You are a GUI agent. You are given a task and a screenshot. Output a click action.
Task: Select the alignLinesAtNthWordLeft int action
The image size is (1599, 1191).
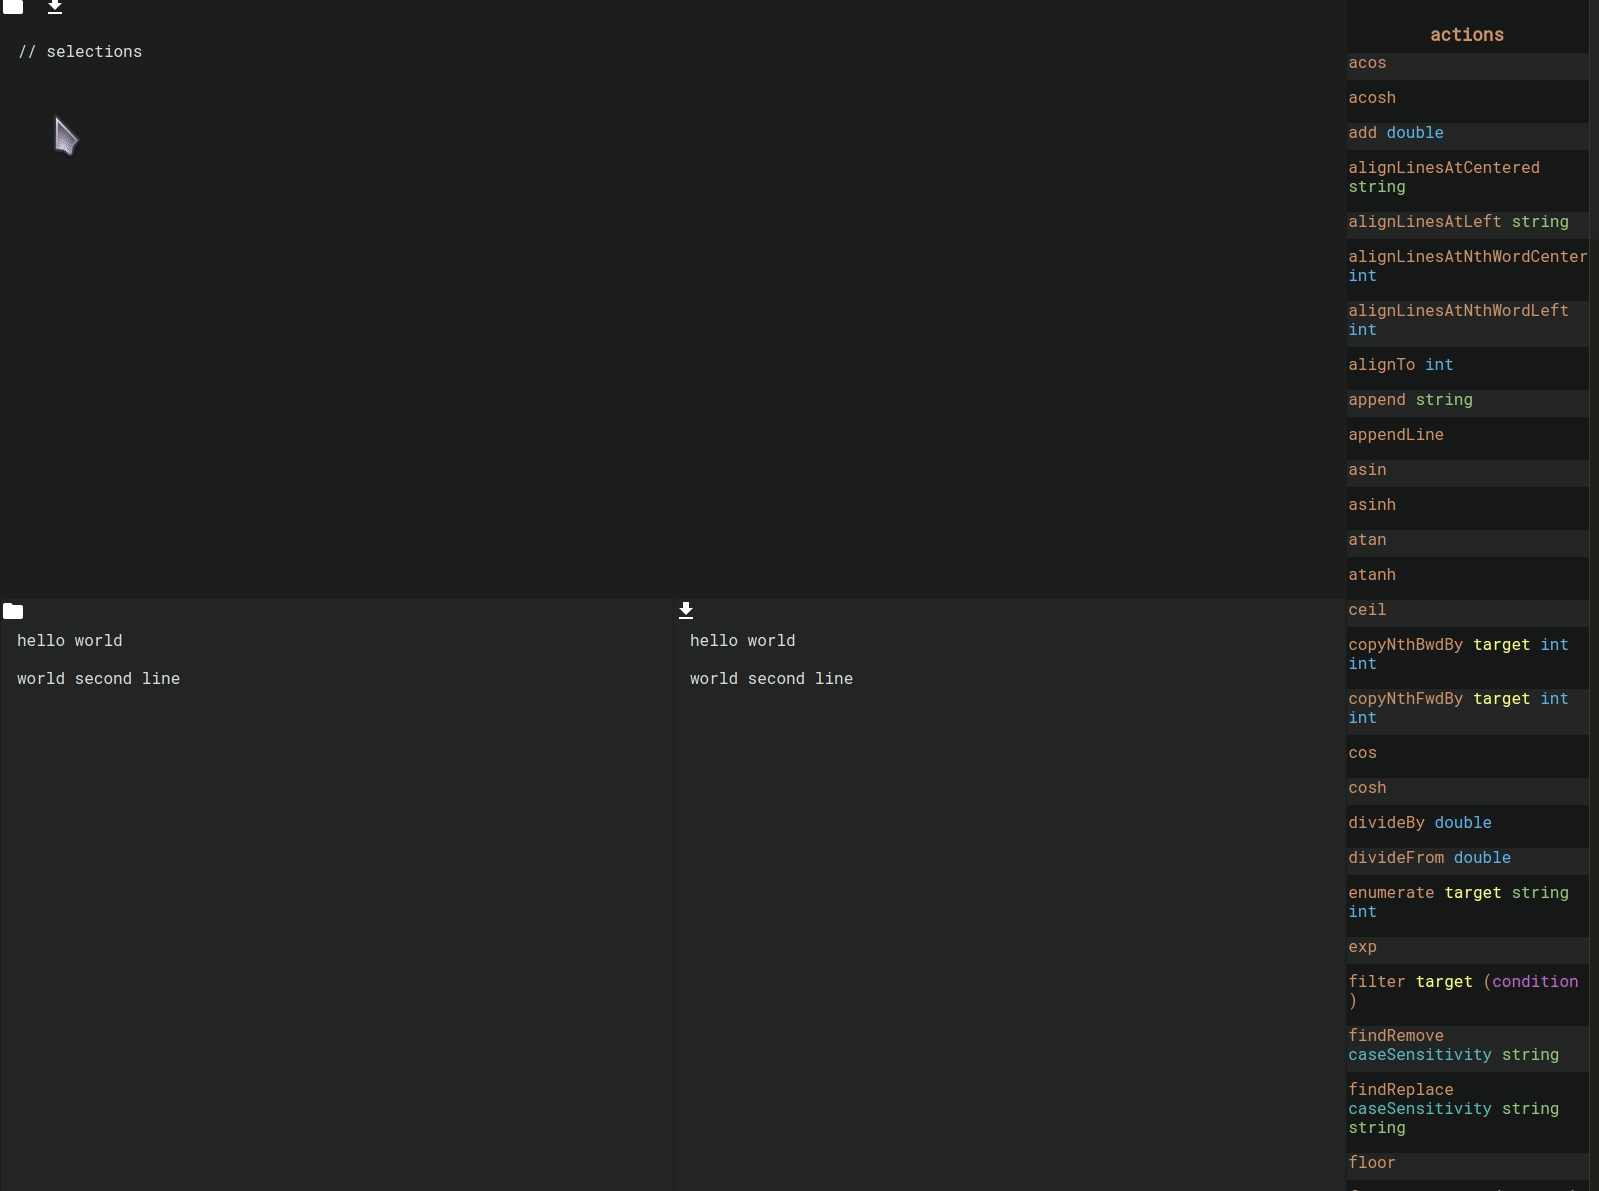click(x=1457, y=320)
